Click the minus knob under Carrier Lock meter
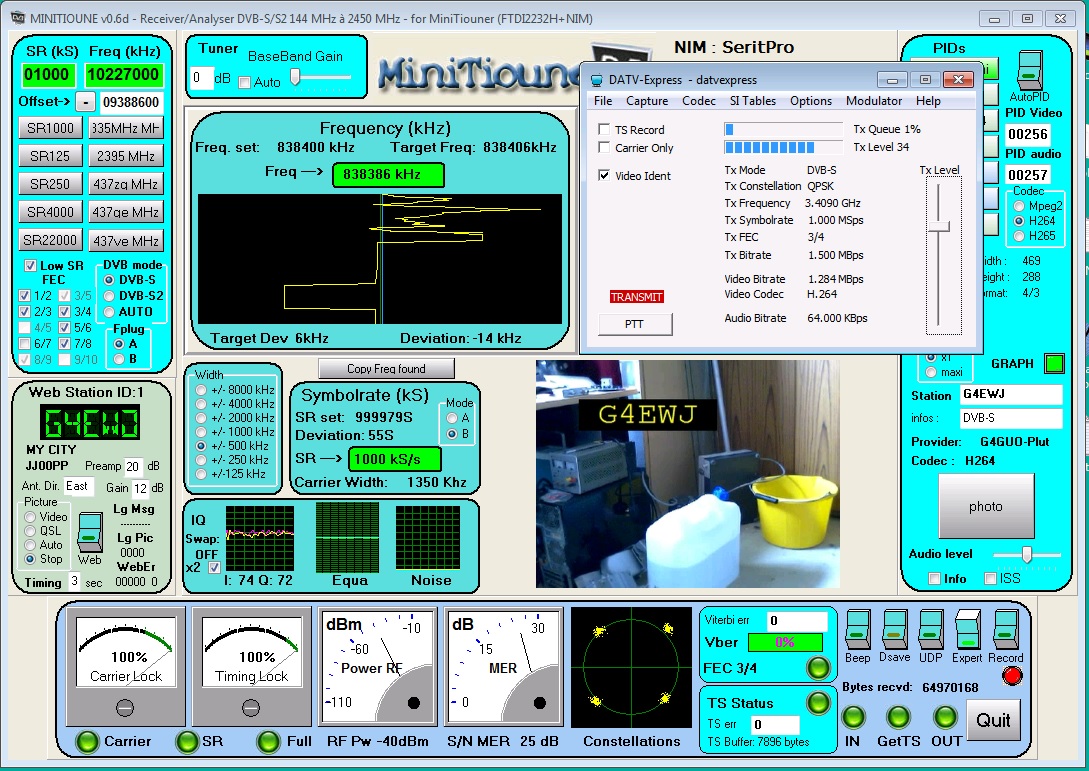 [x=125, y=708]
